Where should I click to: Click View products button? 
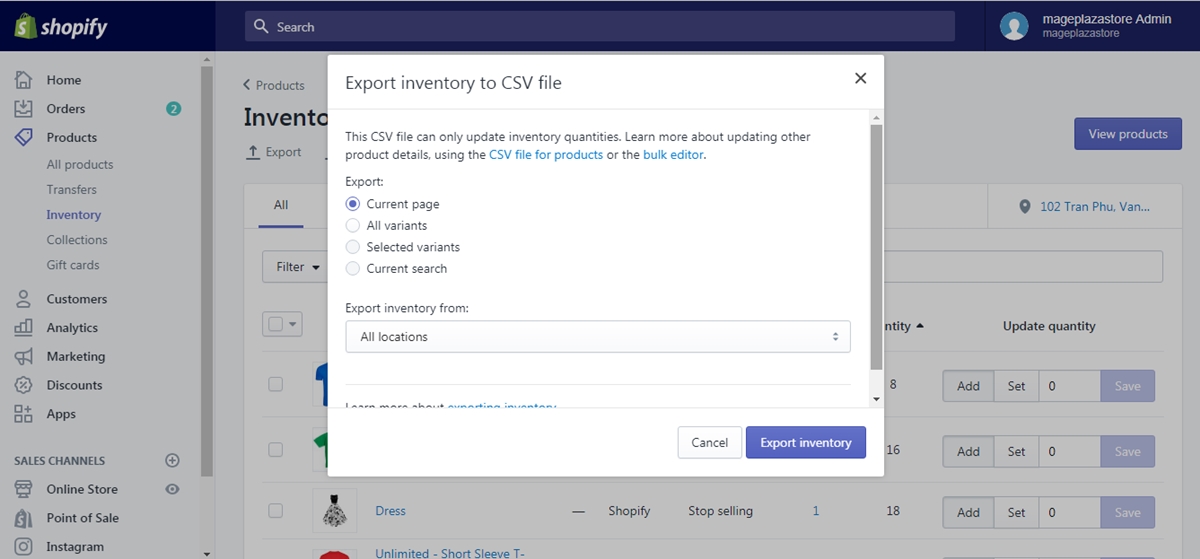1128,134
